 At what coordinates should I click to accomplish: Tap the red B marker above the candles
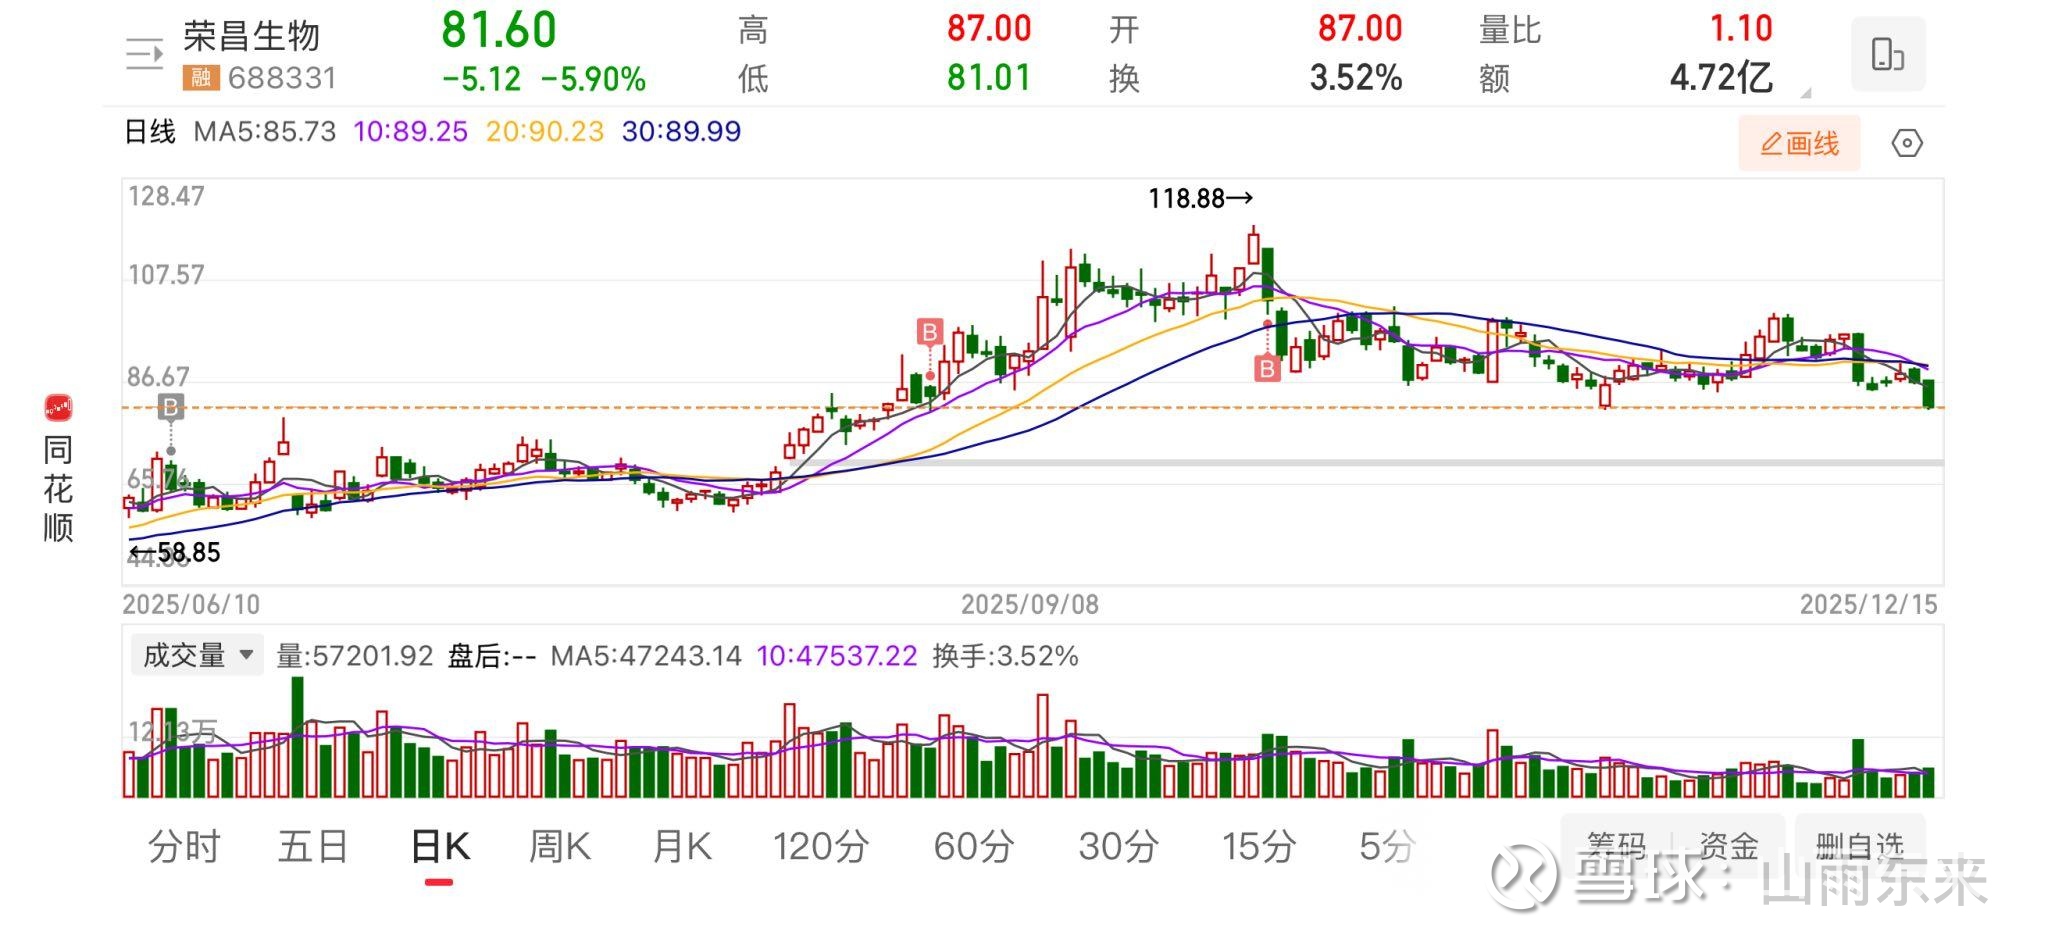(930, 332)
